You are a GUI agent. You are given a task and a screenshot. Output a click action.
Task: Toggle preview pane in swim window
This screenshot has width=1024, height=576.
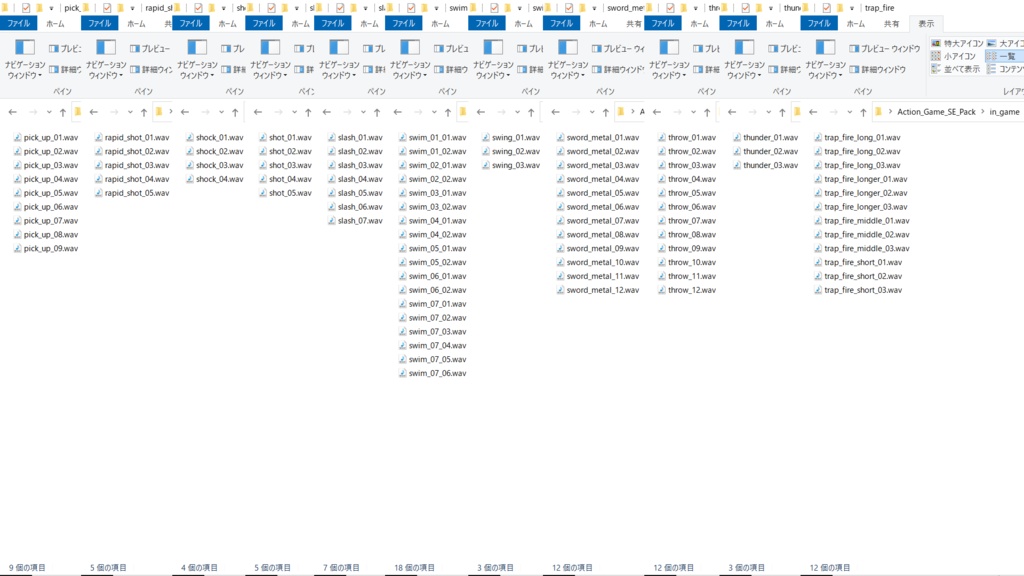(x=451, y=48)
